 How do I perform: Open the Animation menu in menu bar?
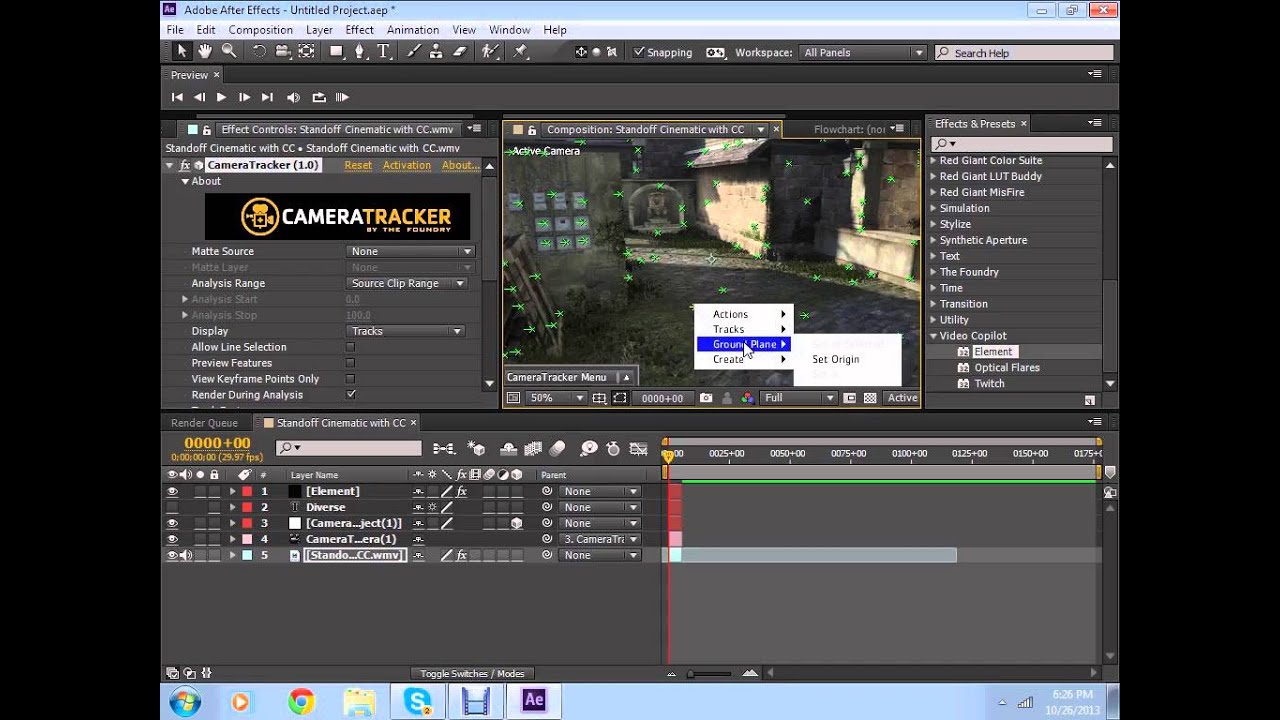pos(413,30)
